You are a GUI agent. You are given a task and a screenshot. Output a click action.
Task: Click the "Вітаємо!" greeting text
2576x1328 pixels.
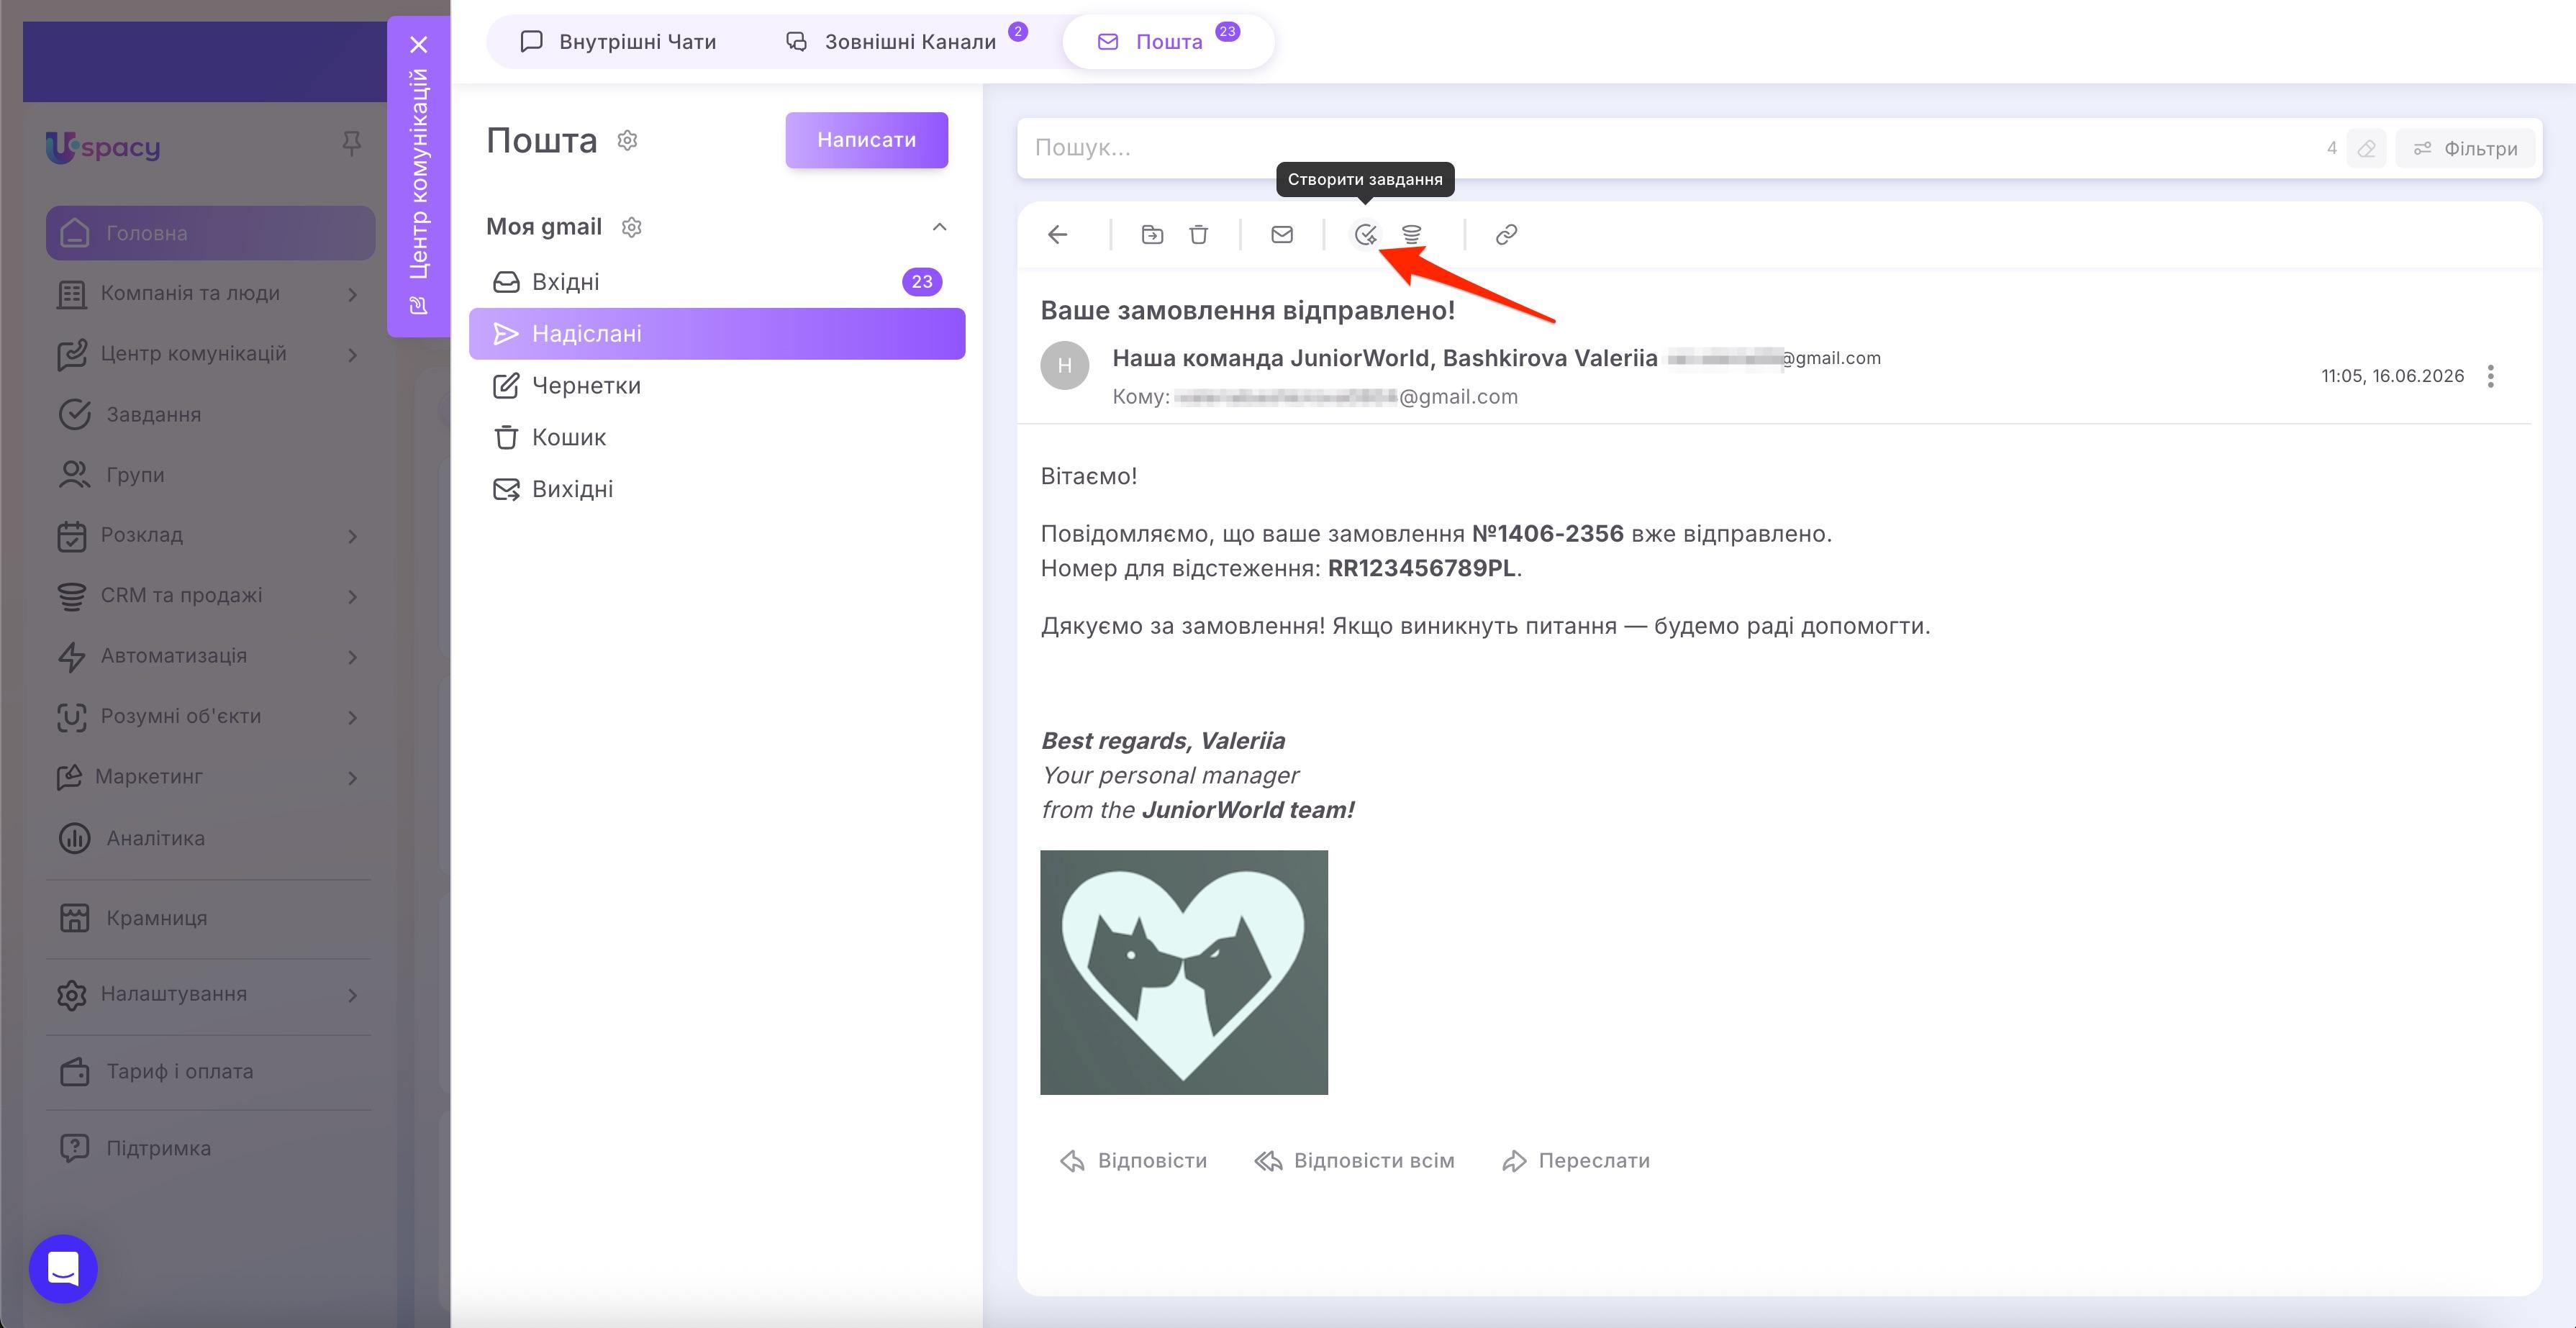tap(1089, 476)
